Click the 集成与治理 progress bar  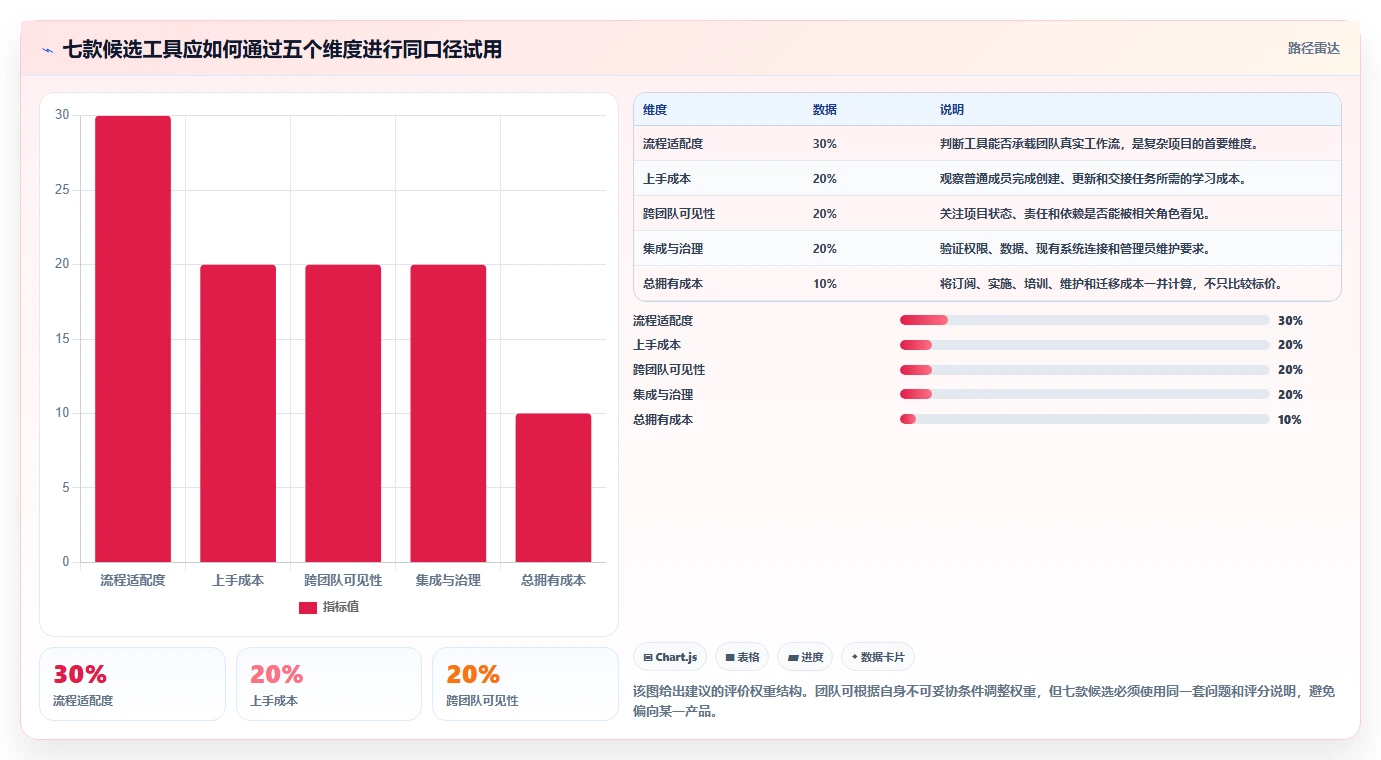click(1084, 394)
